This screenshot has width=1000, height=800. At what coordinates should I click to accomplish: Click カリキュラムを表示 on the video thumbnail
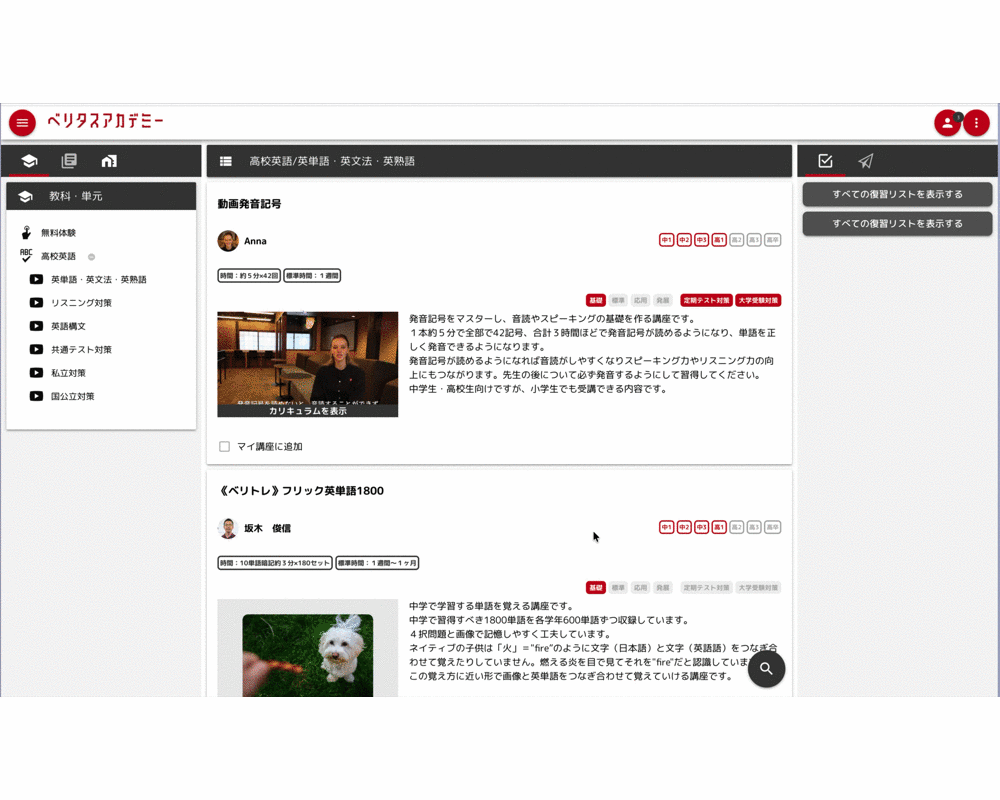pos(307,410)
